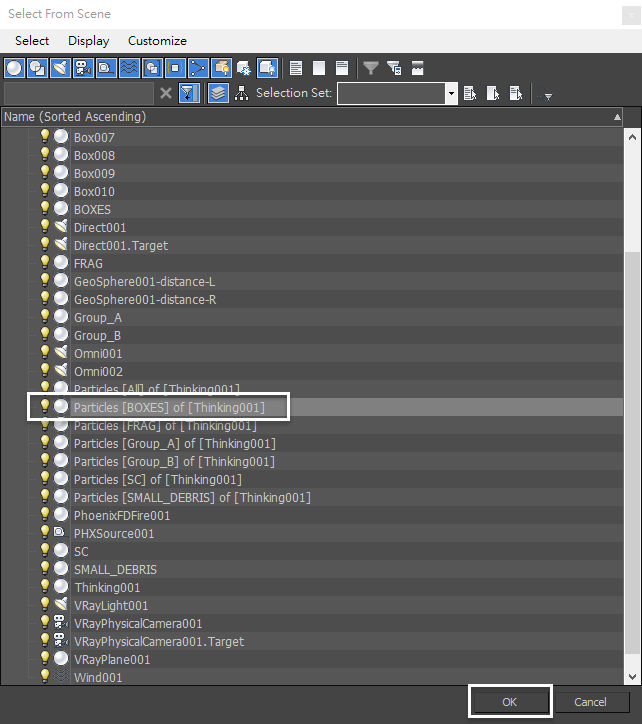Toggle the light bulb next to Direct001

(45, 226)
